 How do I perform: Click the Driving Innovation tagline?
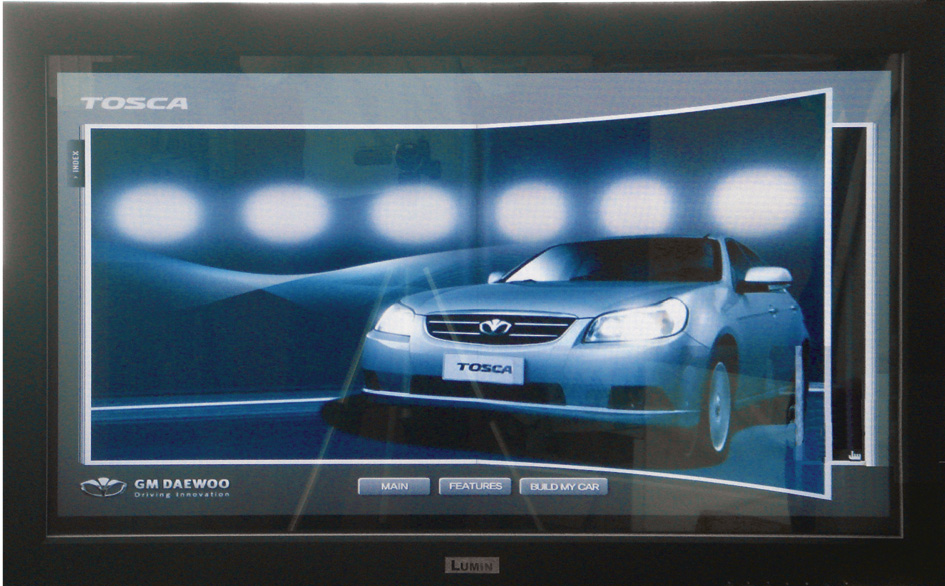click(x=181, y=494)
